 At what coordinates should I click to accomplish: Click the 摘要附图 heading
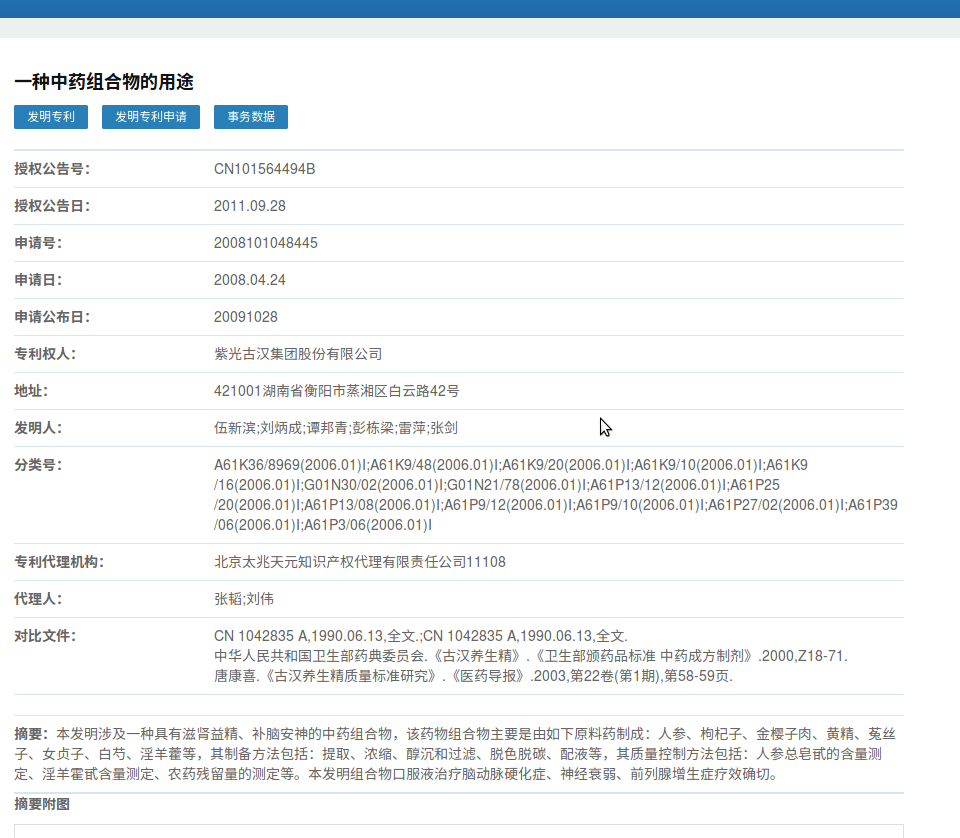42,804
